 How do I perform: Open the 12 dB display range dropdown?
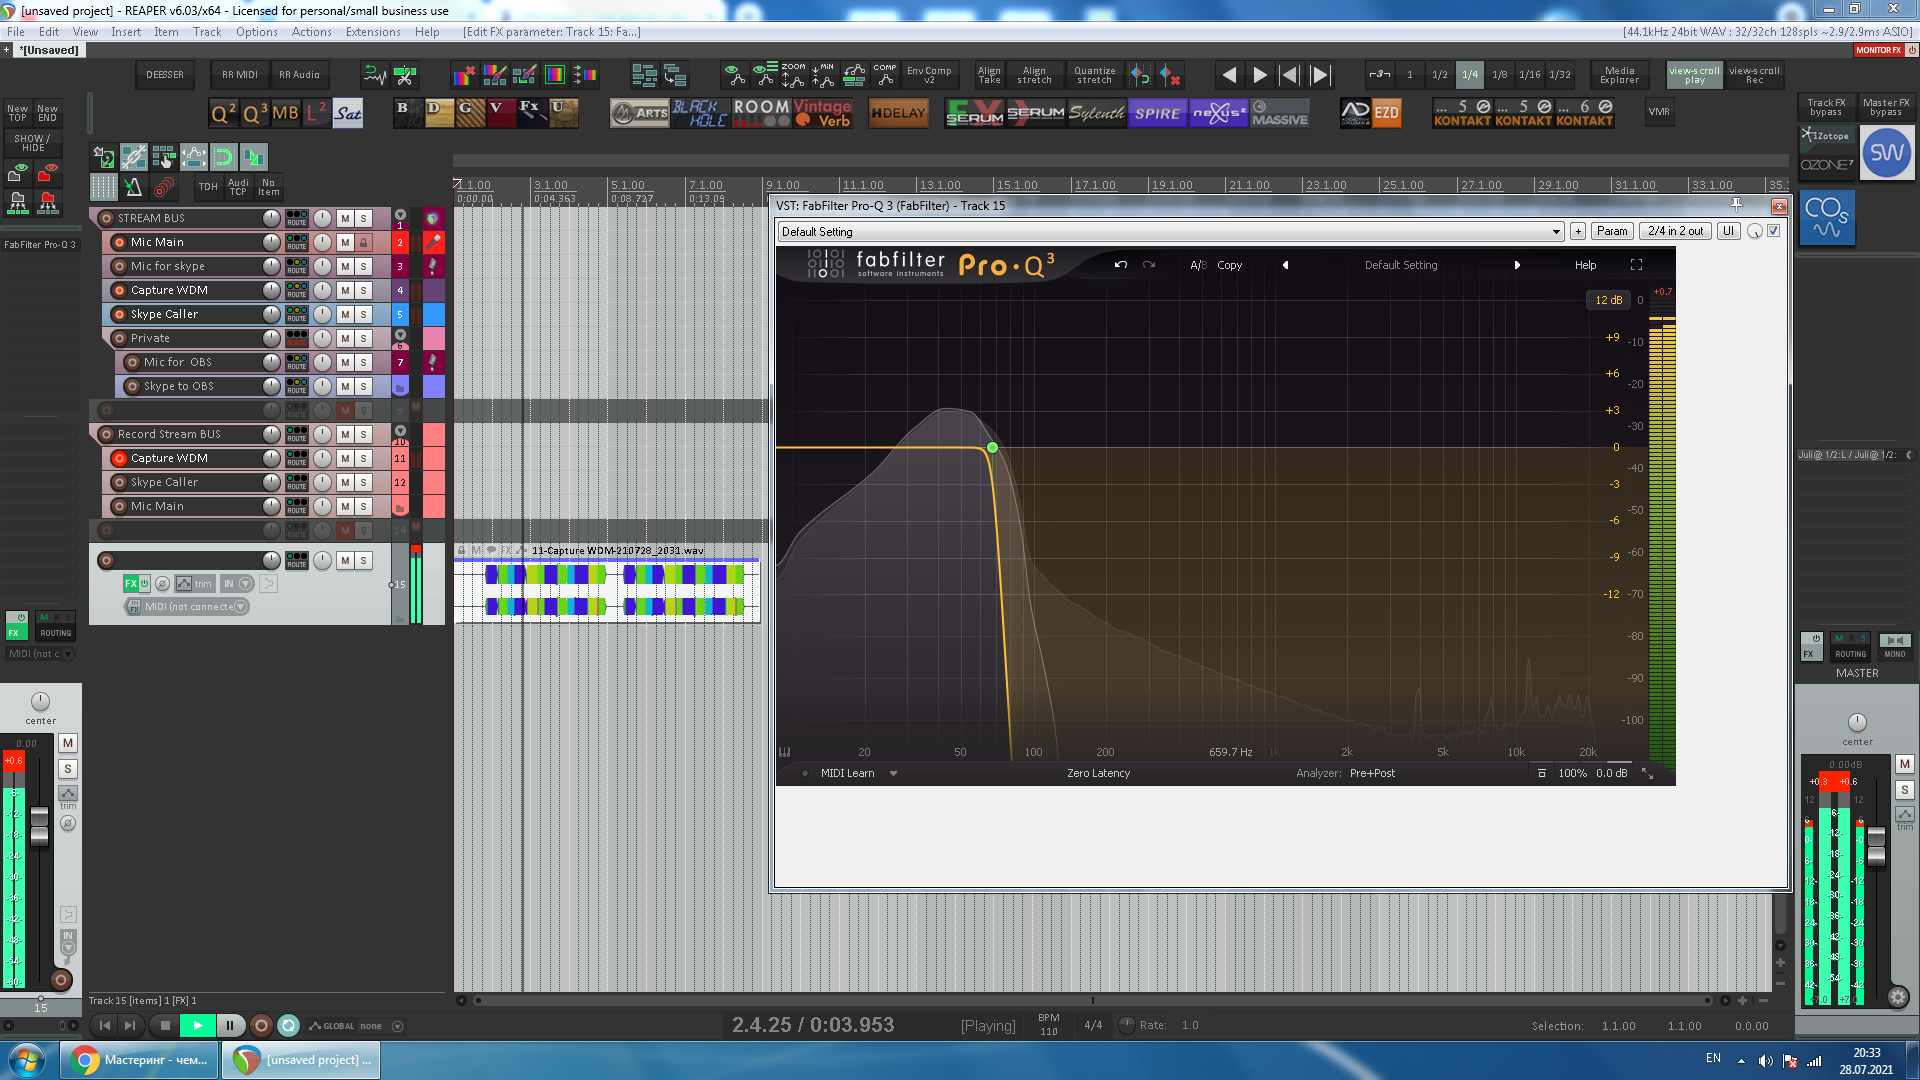pos(1608,300)
